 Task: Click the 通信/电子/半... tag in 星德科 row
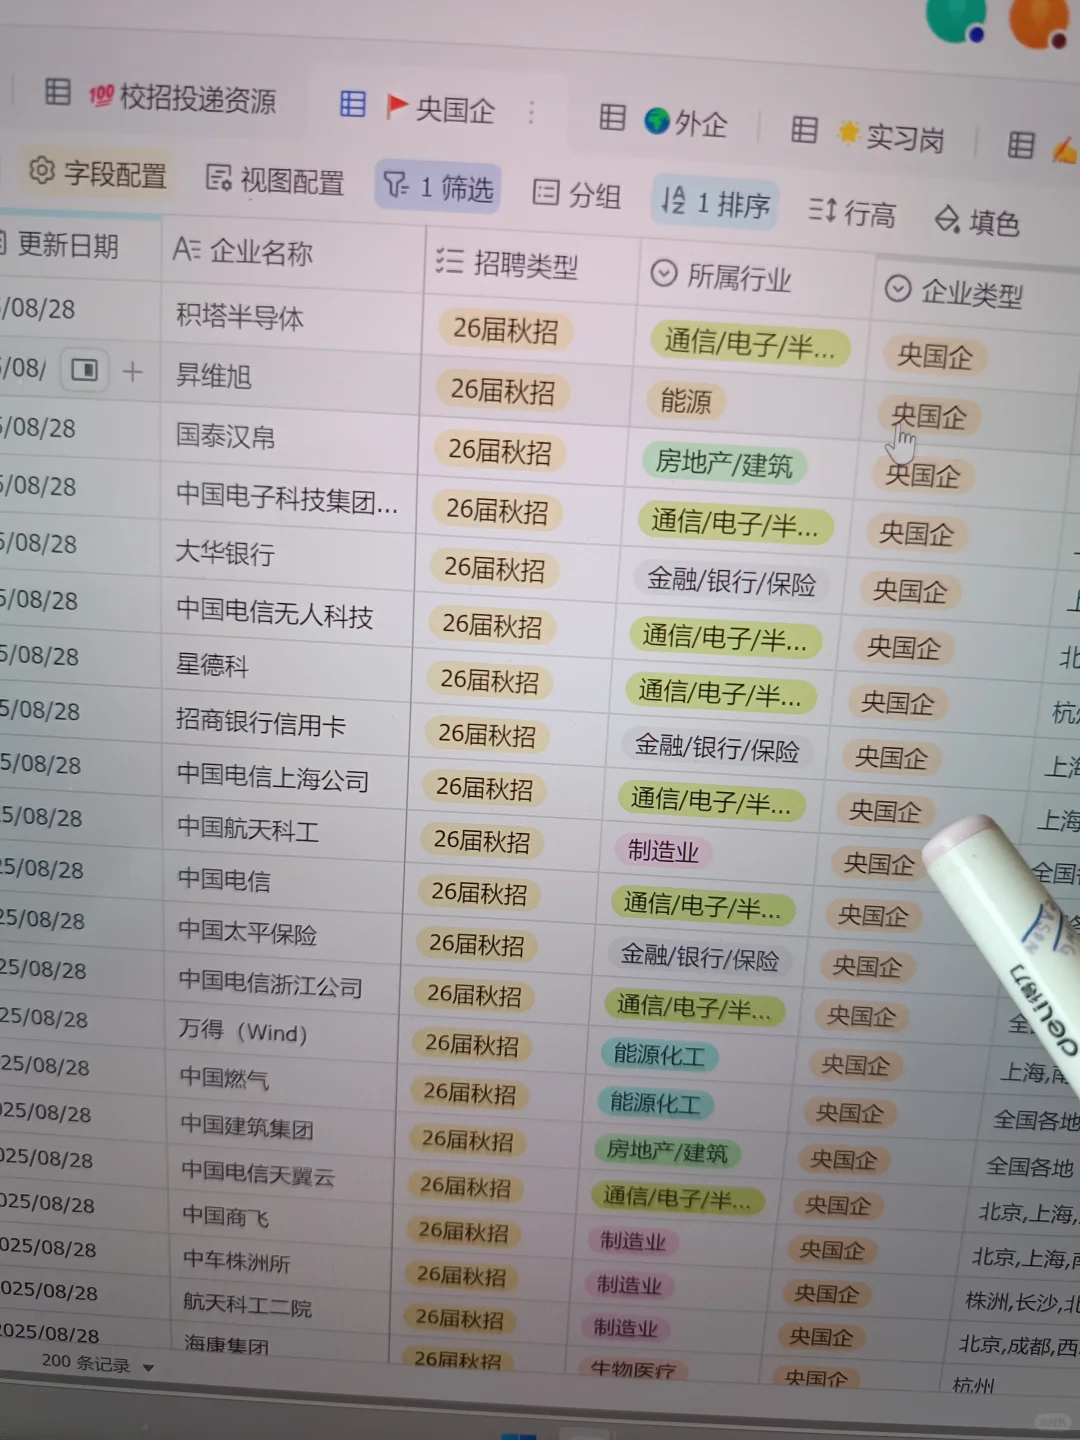coord(719,694)
